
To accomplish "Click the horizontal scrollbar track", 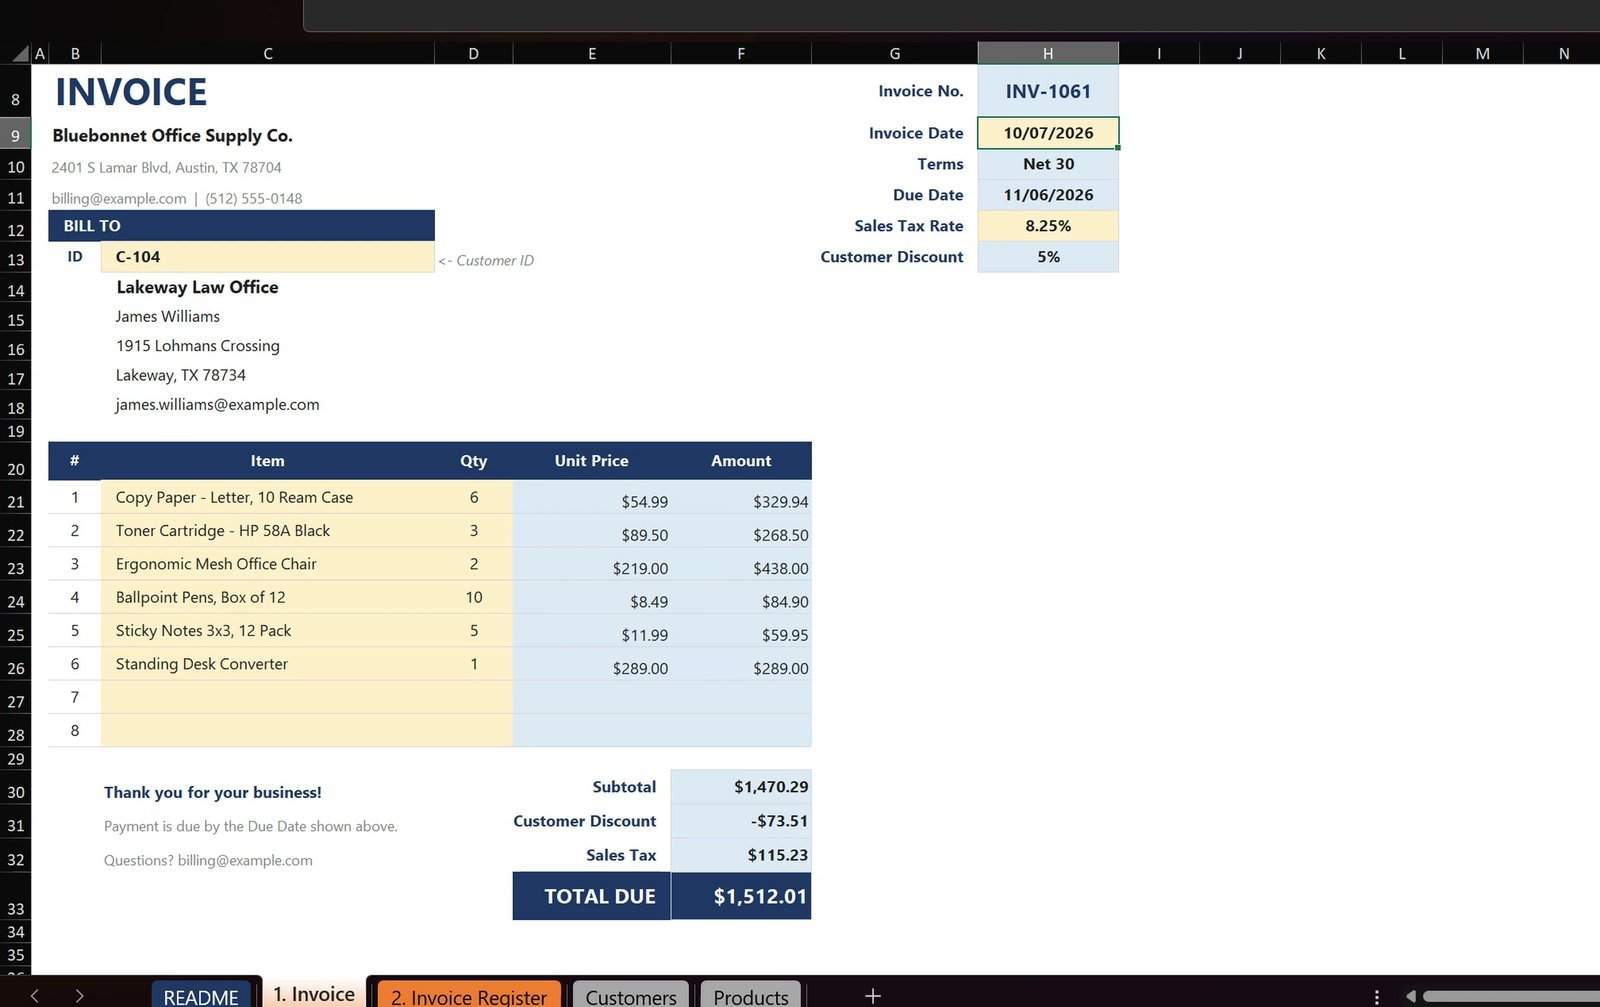I will point(1510,996).
